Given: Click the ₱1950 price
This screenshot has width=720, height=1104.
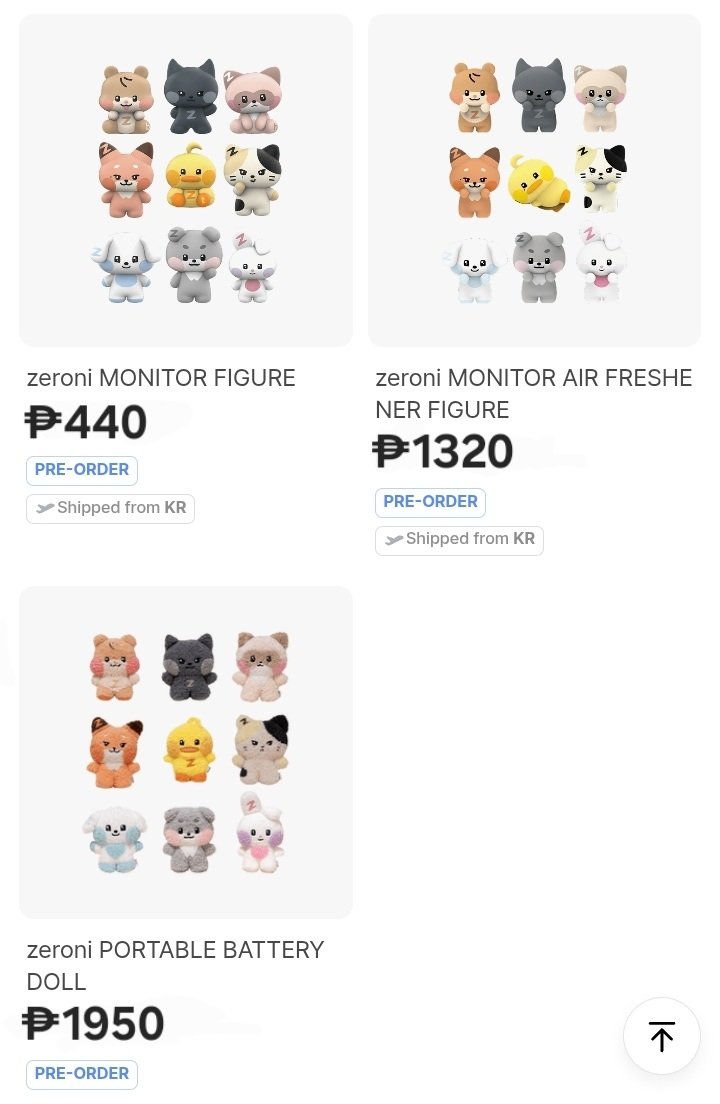Looking at the screenshot, I should [x=95, y=1024].
